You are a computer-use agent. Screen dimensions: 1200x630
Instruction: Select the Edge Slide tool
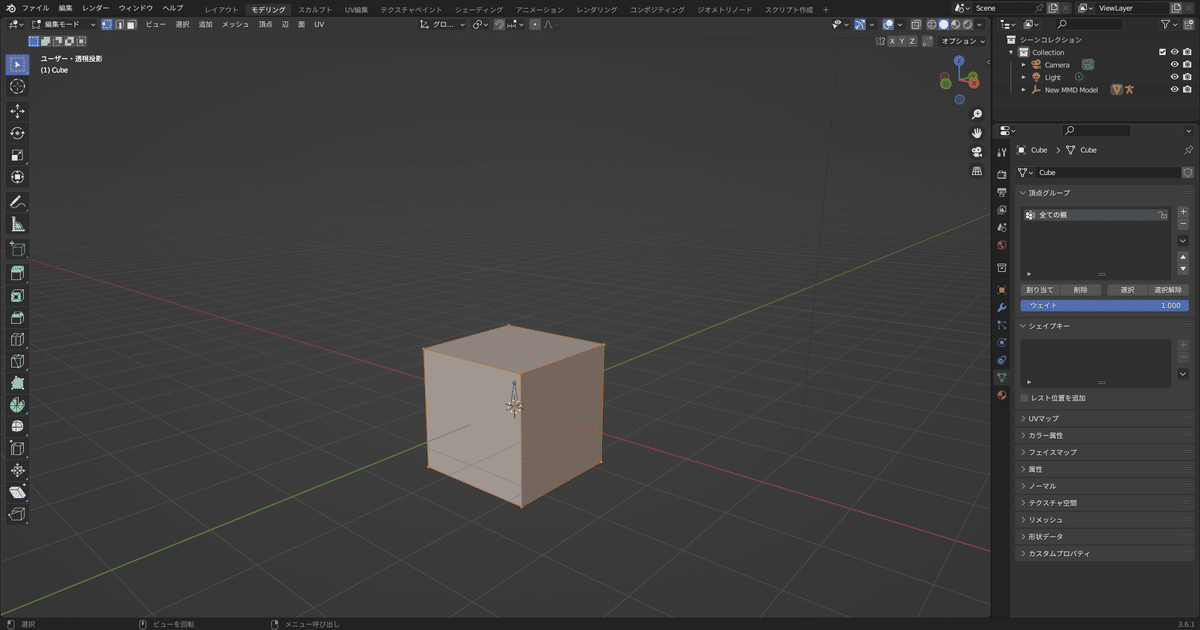(x=17, y=449)
